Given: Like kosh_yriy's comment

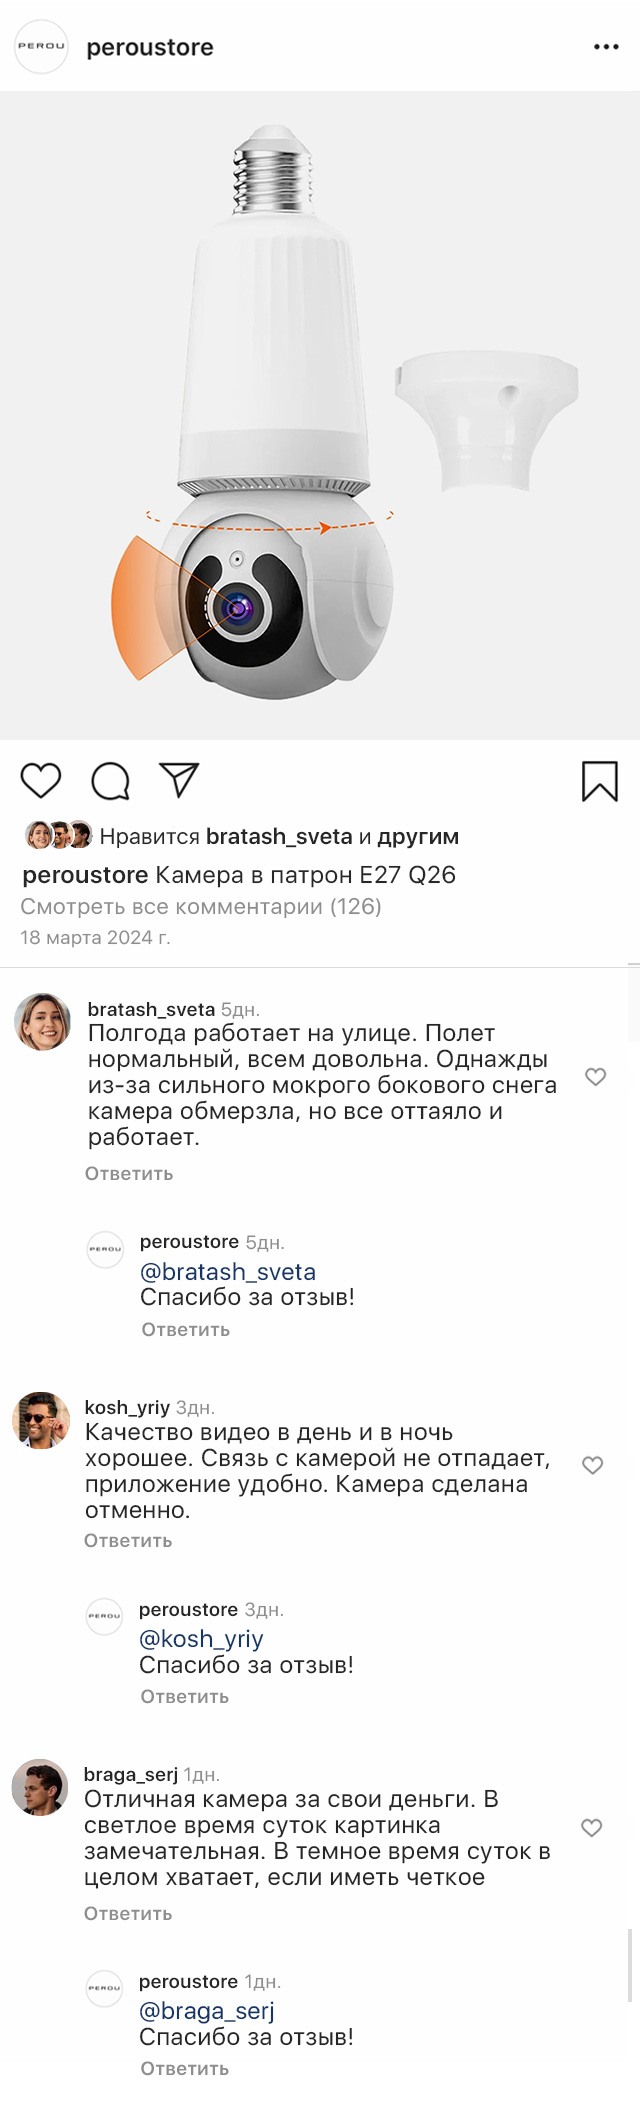Looking at the screenshot, I should point(593,1465).
